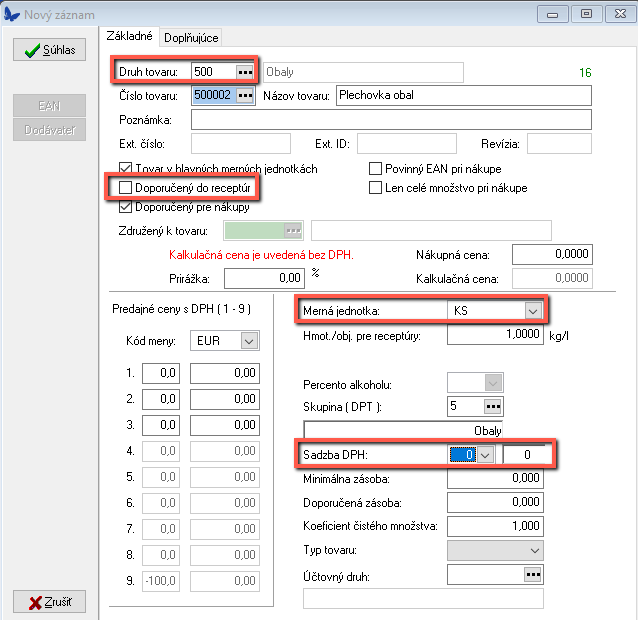Screen dimensions: 638x620
Task: Click the green checkmark Súhlas button
Action: click(49, 50)
